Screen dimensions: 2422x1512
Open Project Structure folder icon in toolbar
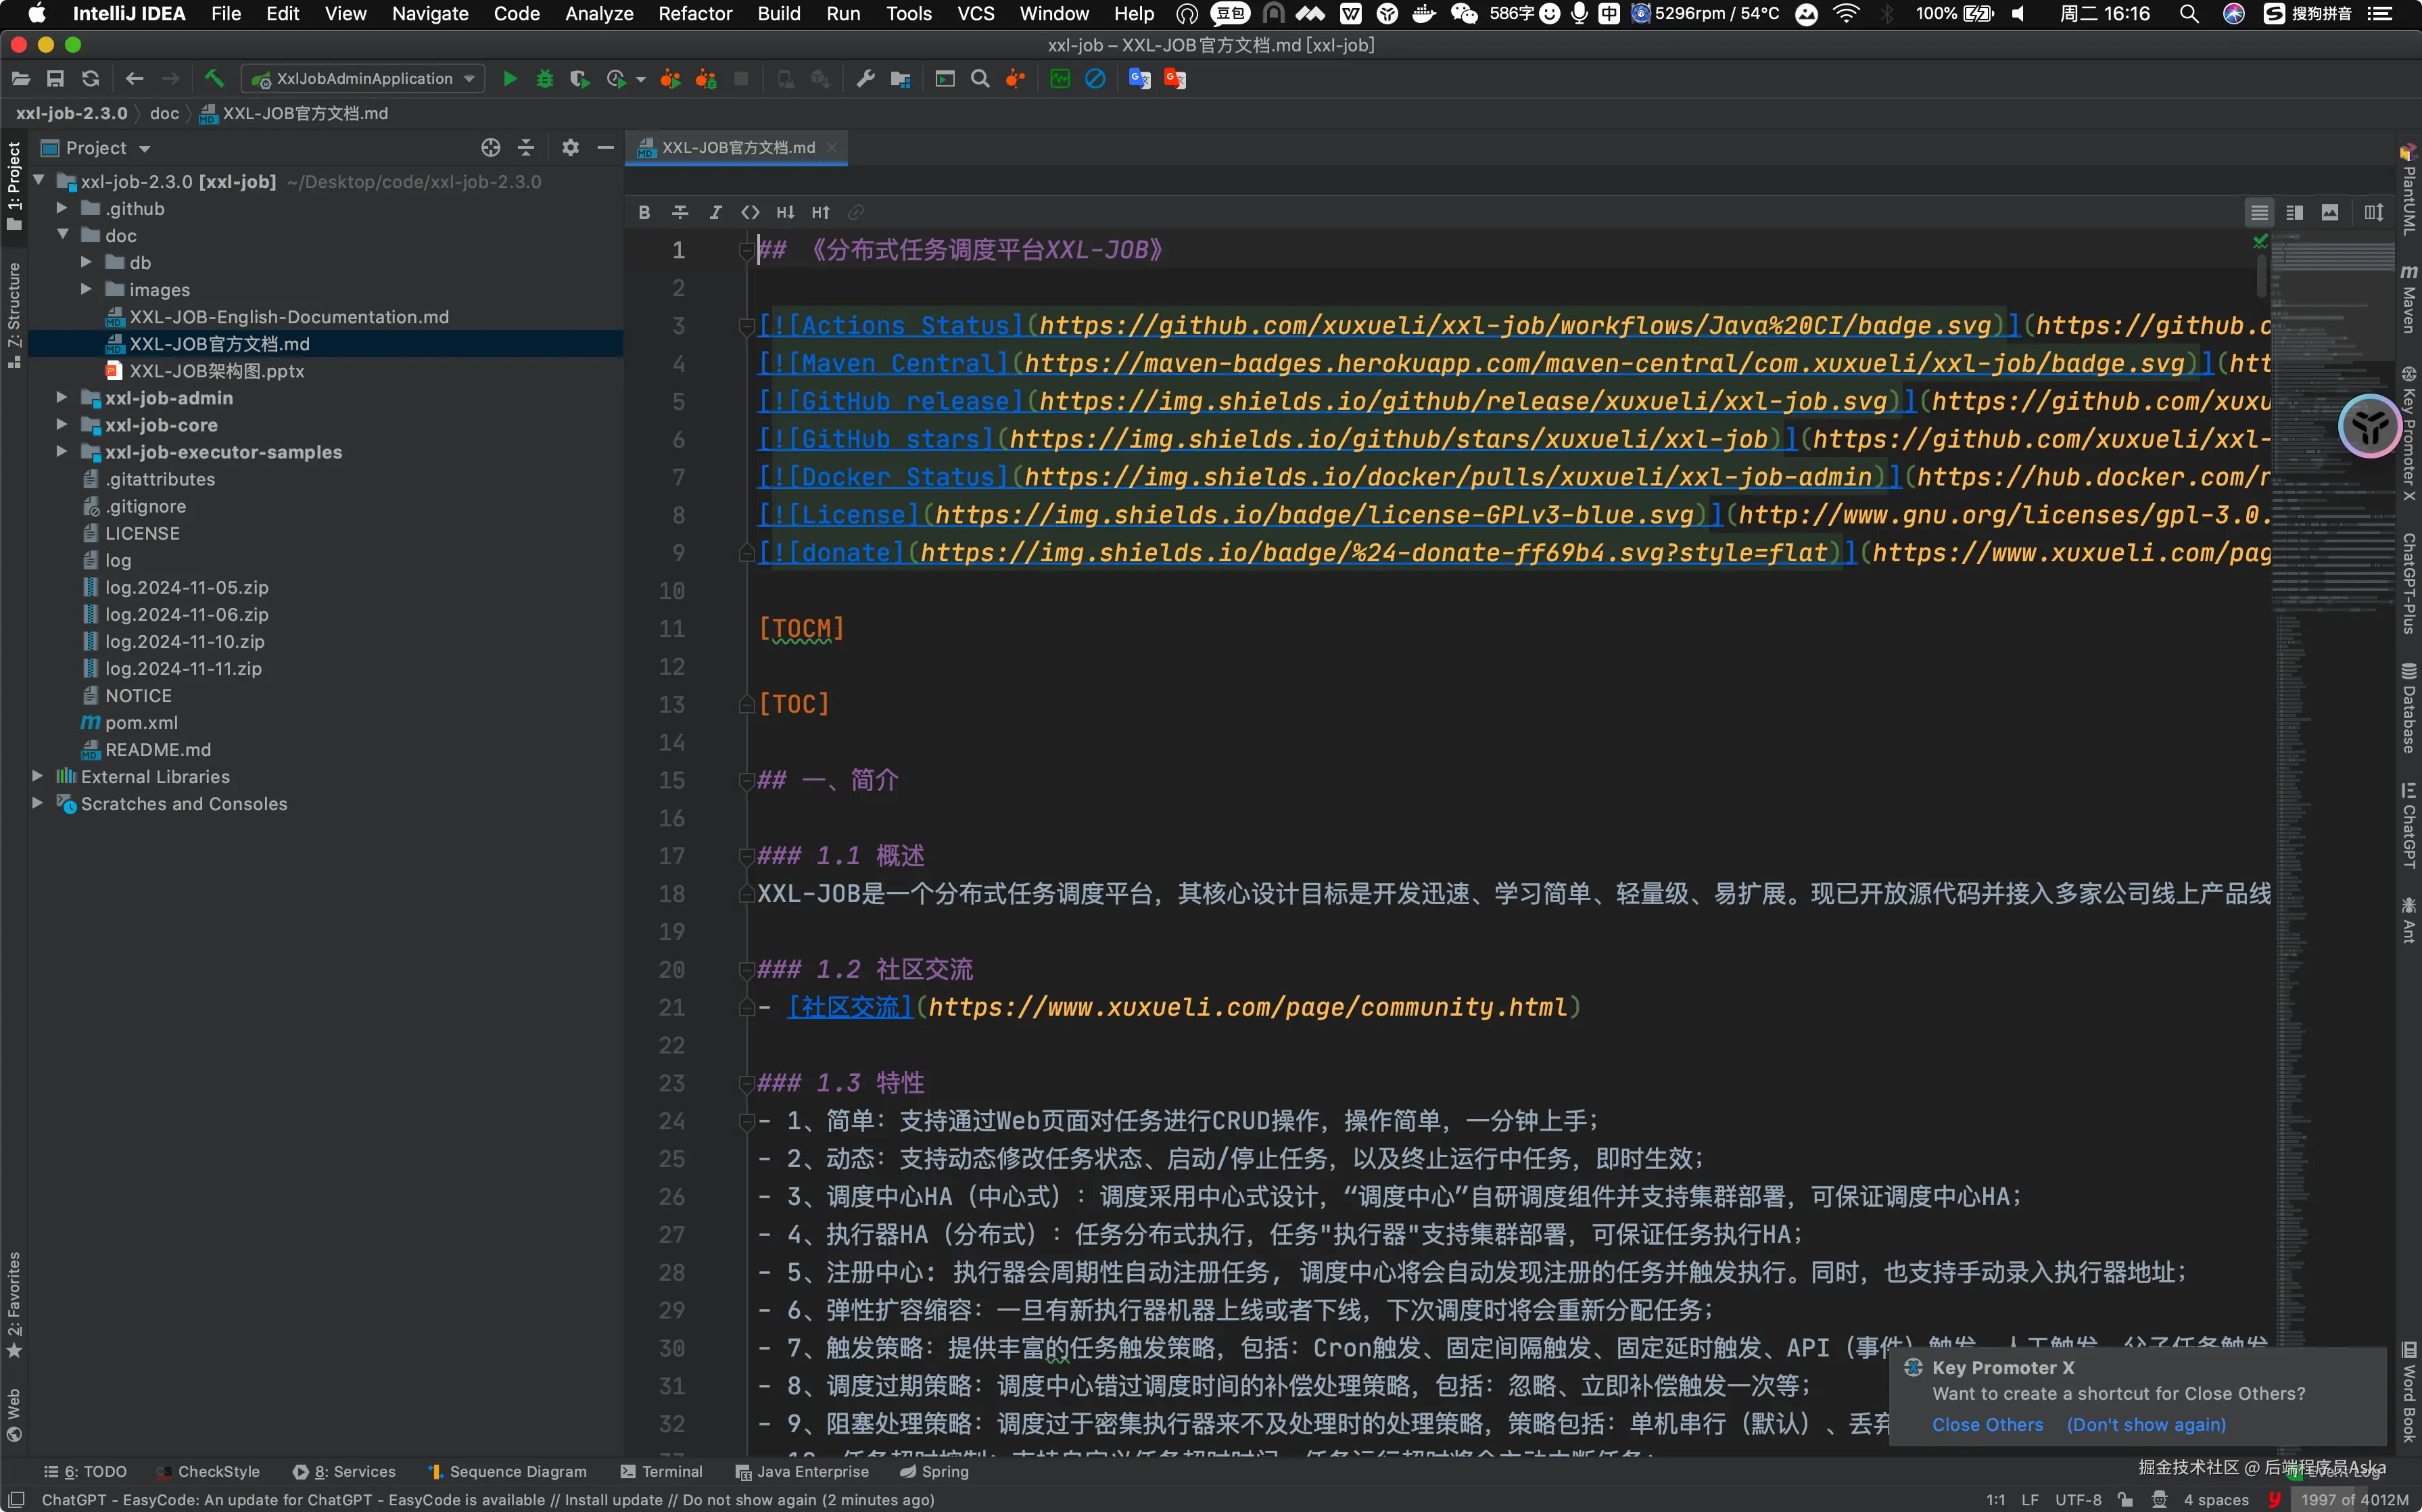[x=901, y=79]
